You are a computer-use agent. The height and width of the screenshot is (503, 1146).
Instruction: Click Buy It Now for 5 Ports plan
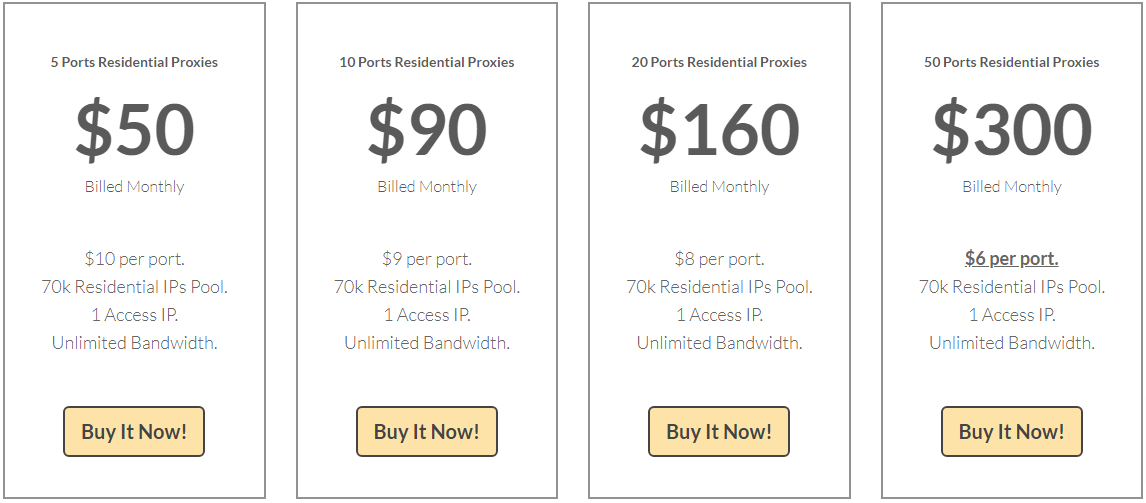pyautogui.click(x=134, y=432)
